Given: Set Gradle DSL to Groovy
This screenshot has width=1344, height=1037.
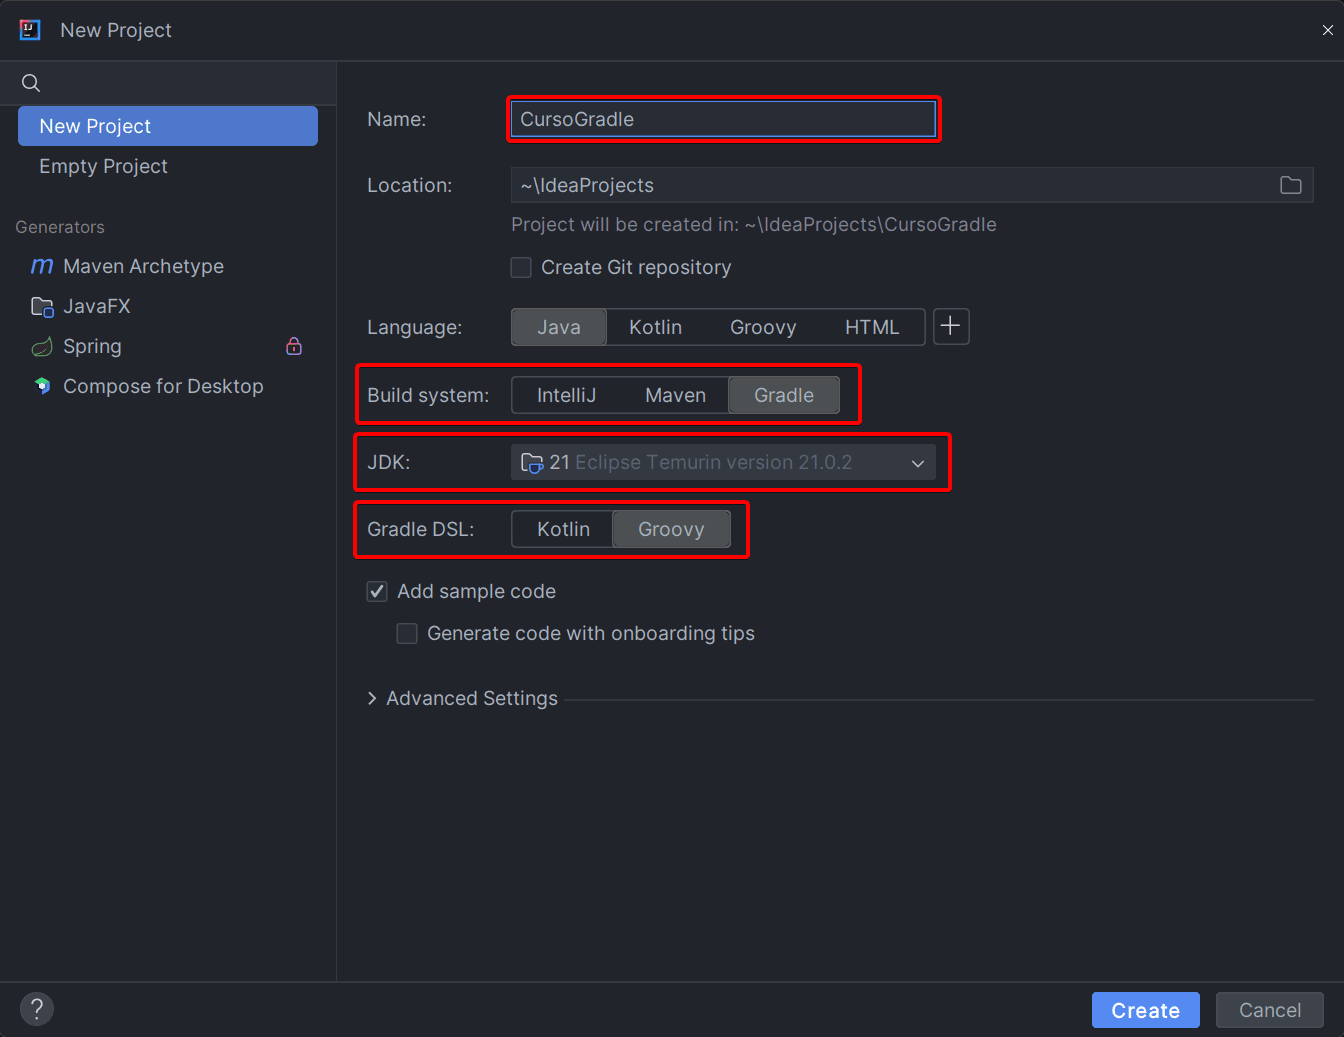Looking at the screenshot, I should point(671,529).
